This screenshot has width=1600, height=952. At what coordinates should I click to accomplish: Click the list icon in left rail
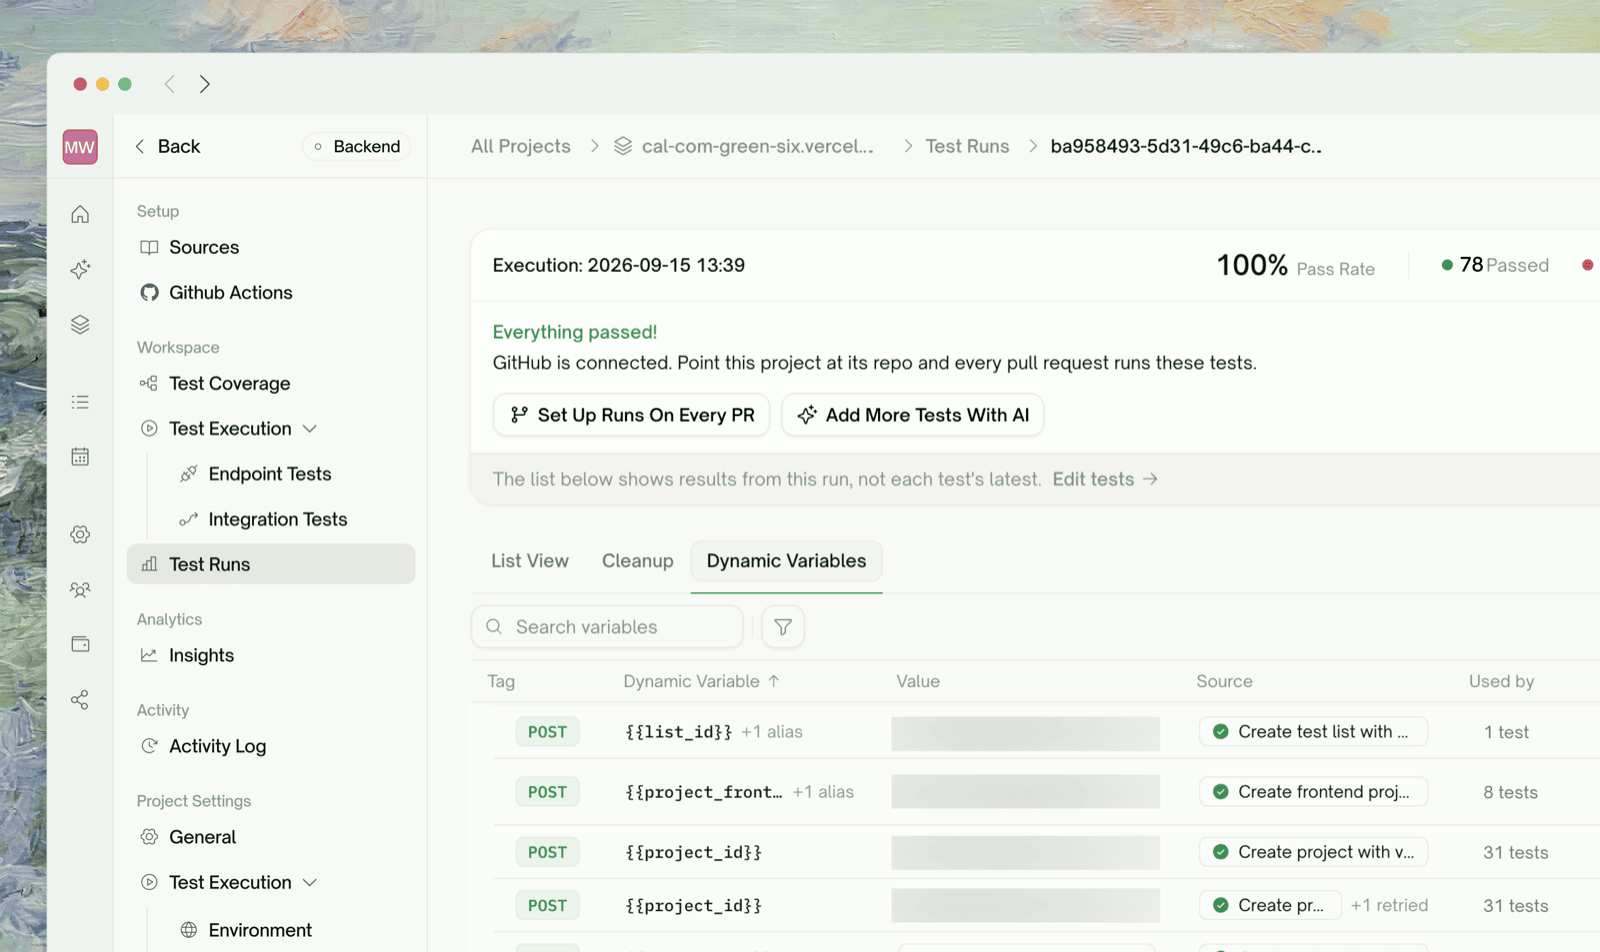pyautogui.click(x=80, y=402)
